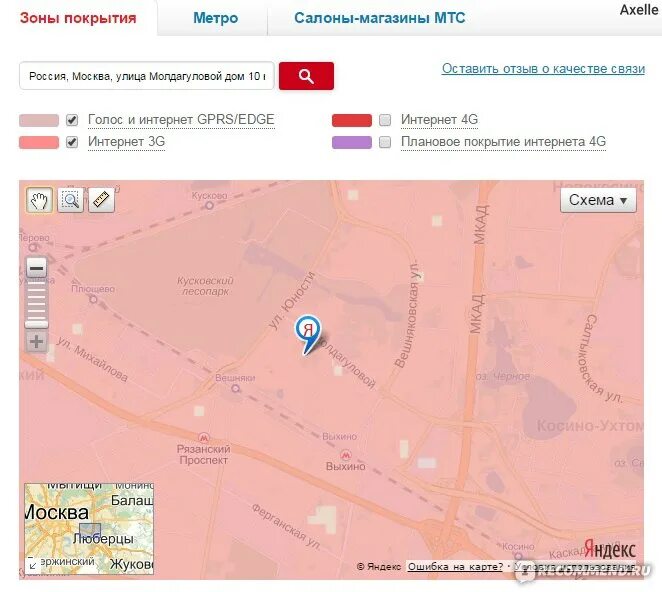
Task: Click the ул. Михайлова street label
Action: [92, 359]
